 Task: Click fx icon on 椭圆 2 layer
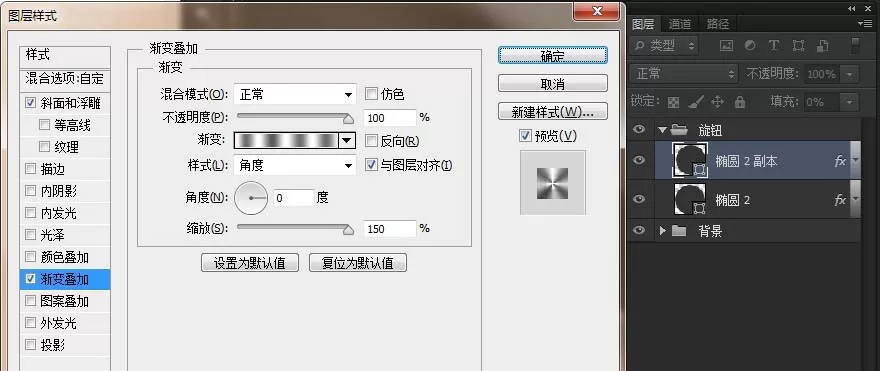point(840,200)
